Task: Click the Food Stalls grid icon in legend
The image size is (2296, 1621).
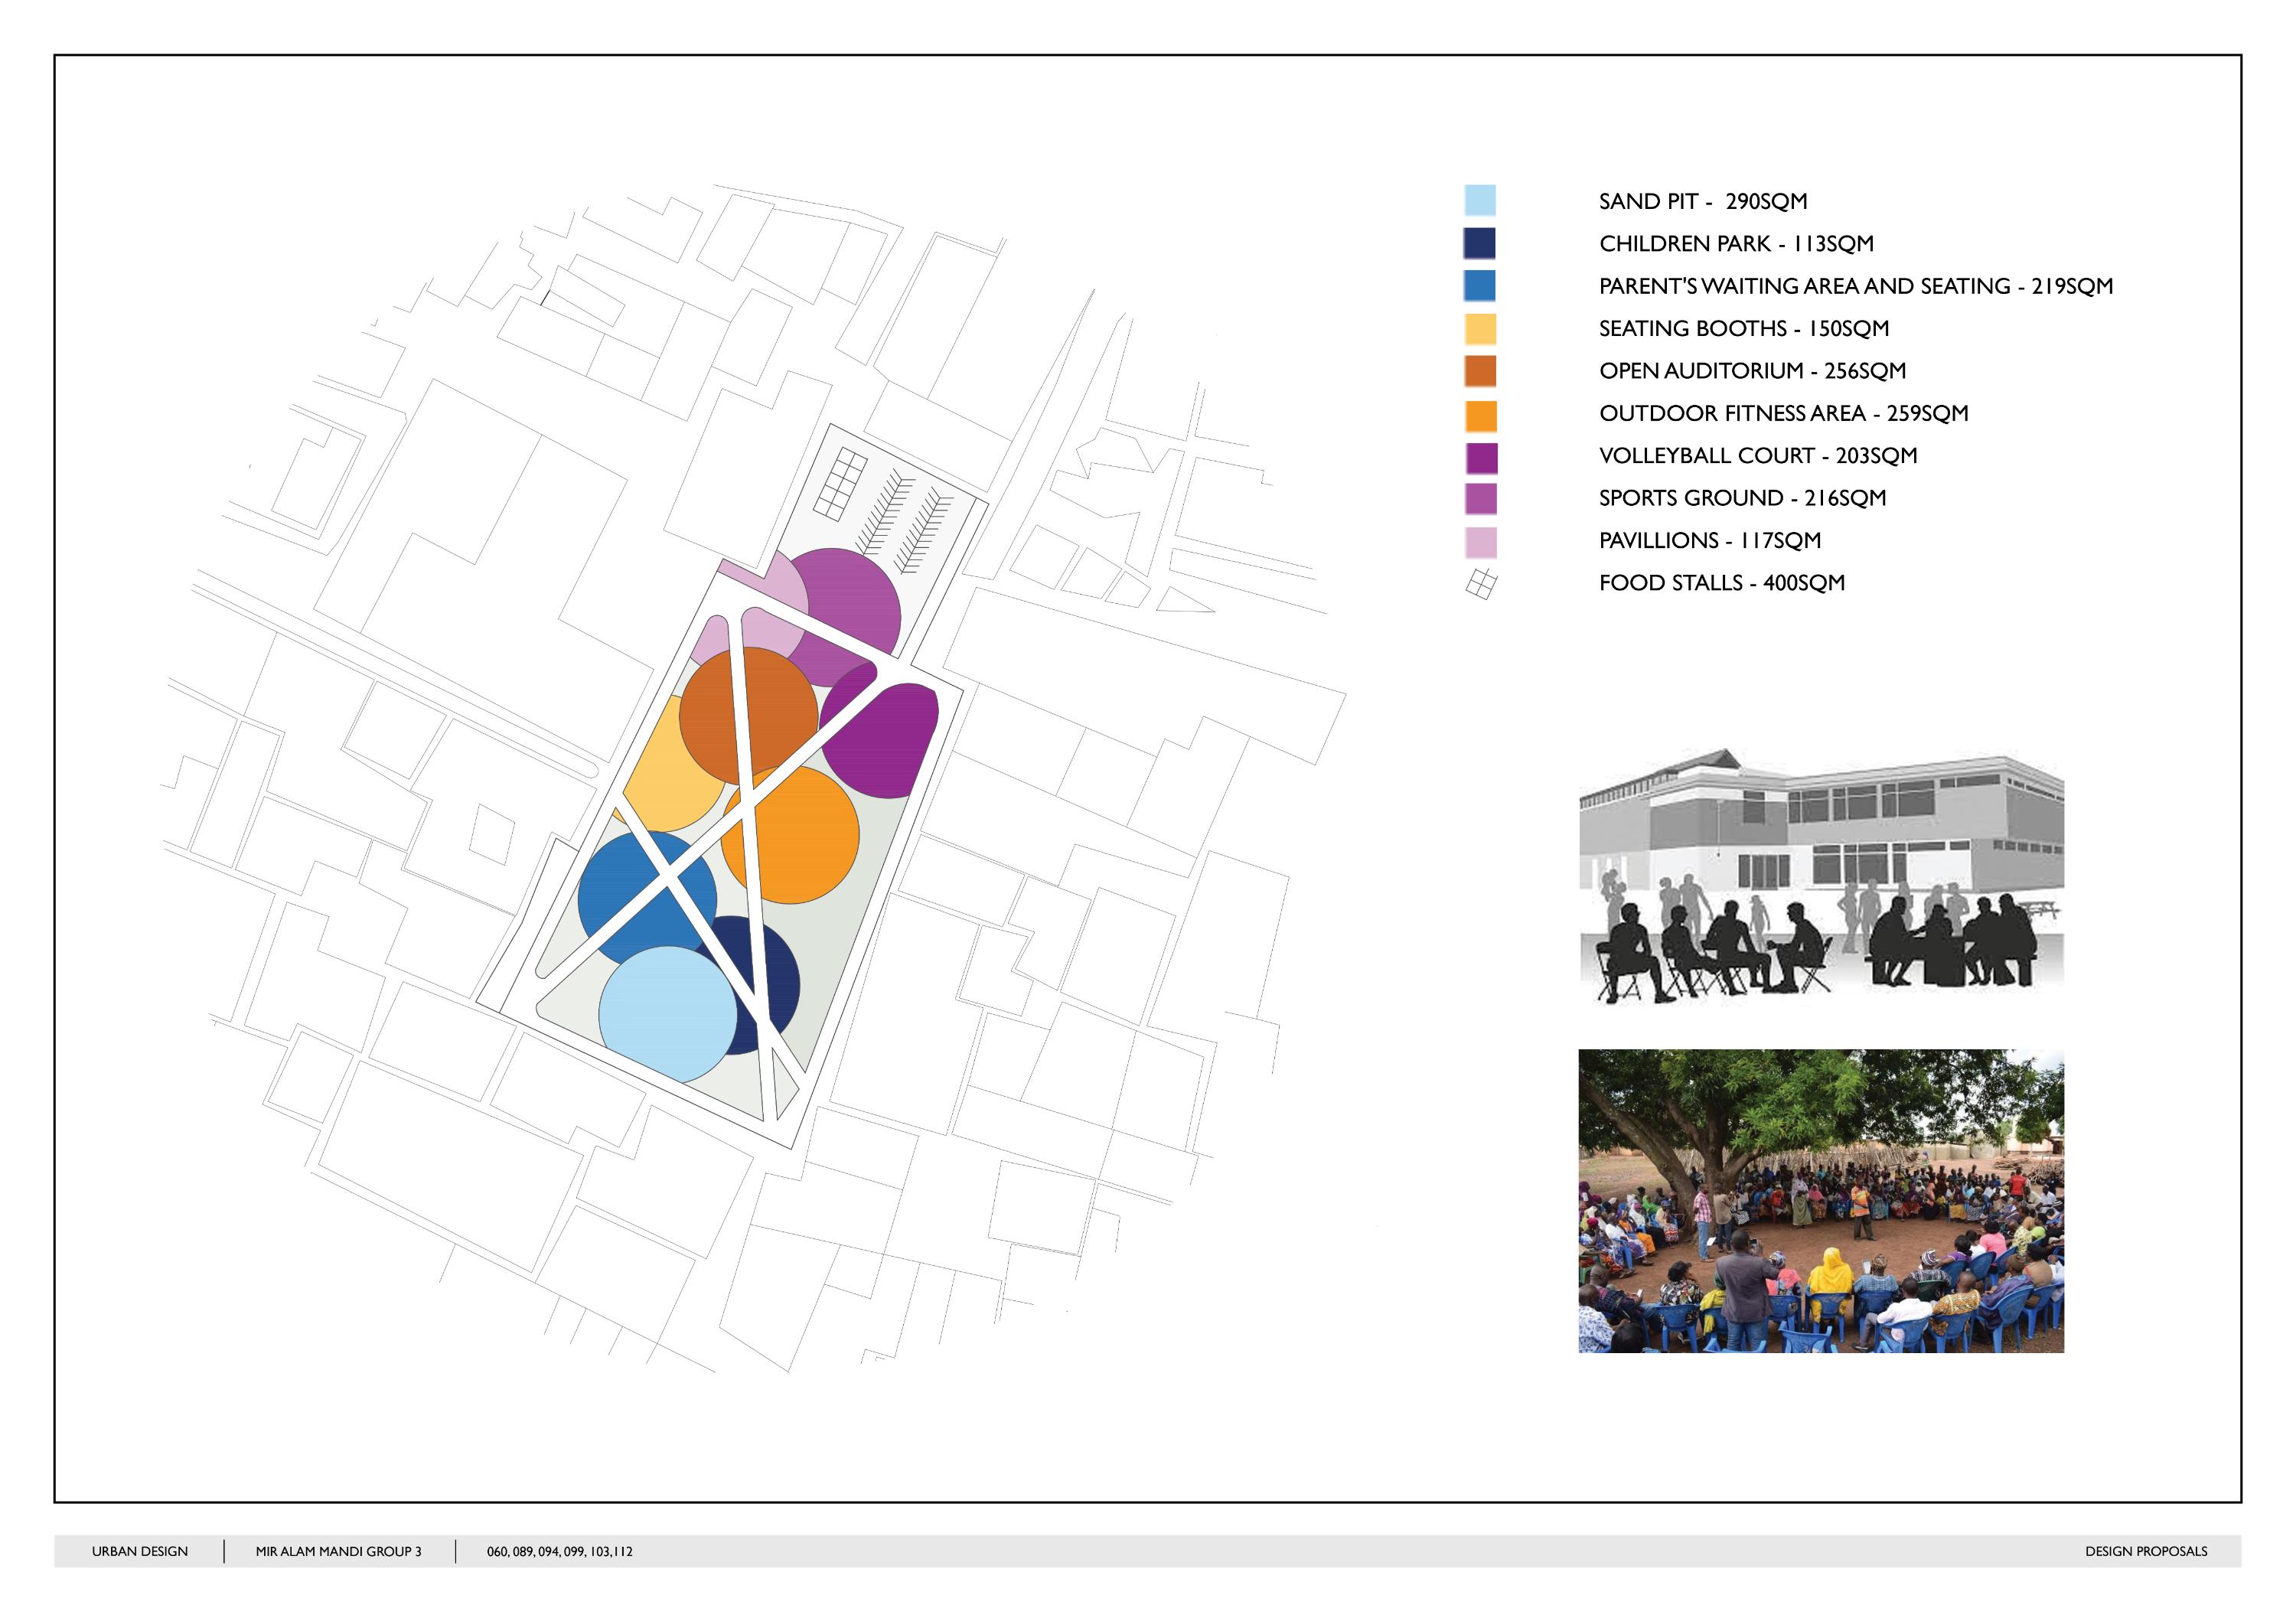Action: pos(1481,584)
